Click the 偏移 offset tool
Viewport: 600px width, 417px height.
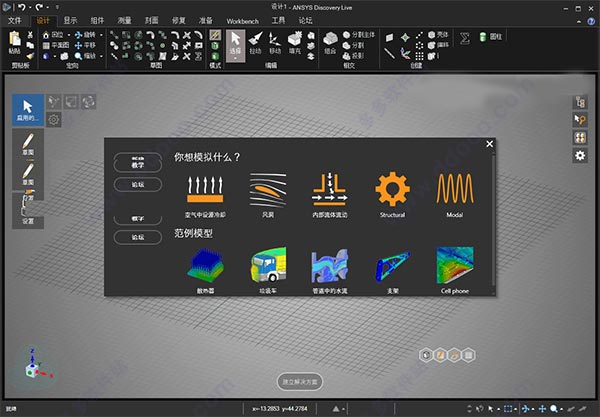[x=438, y=45]
